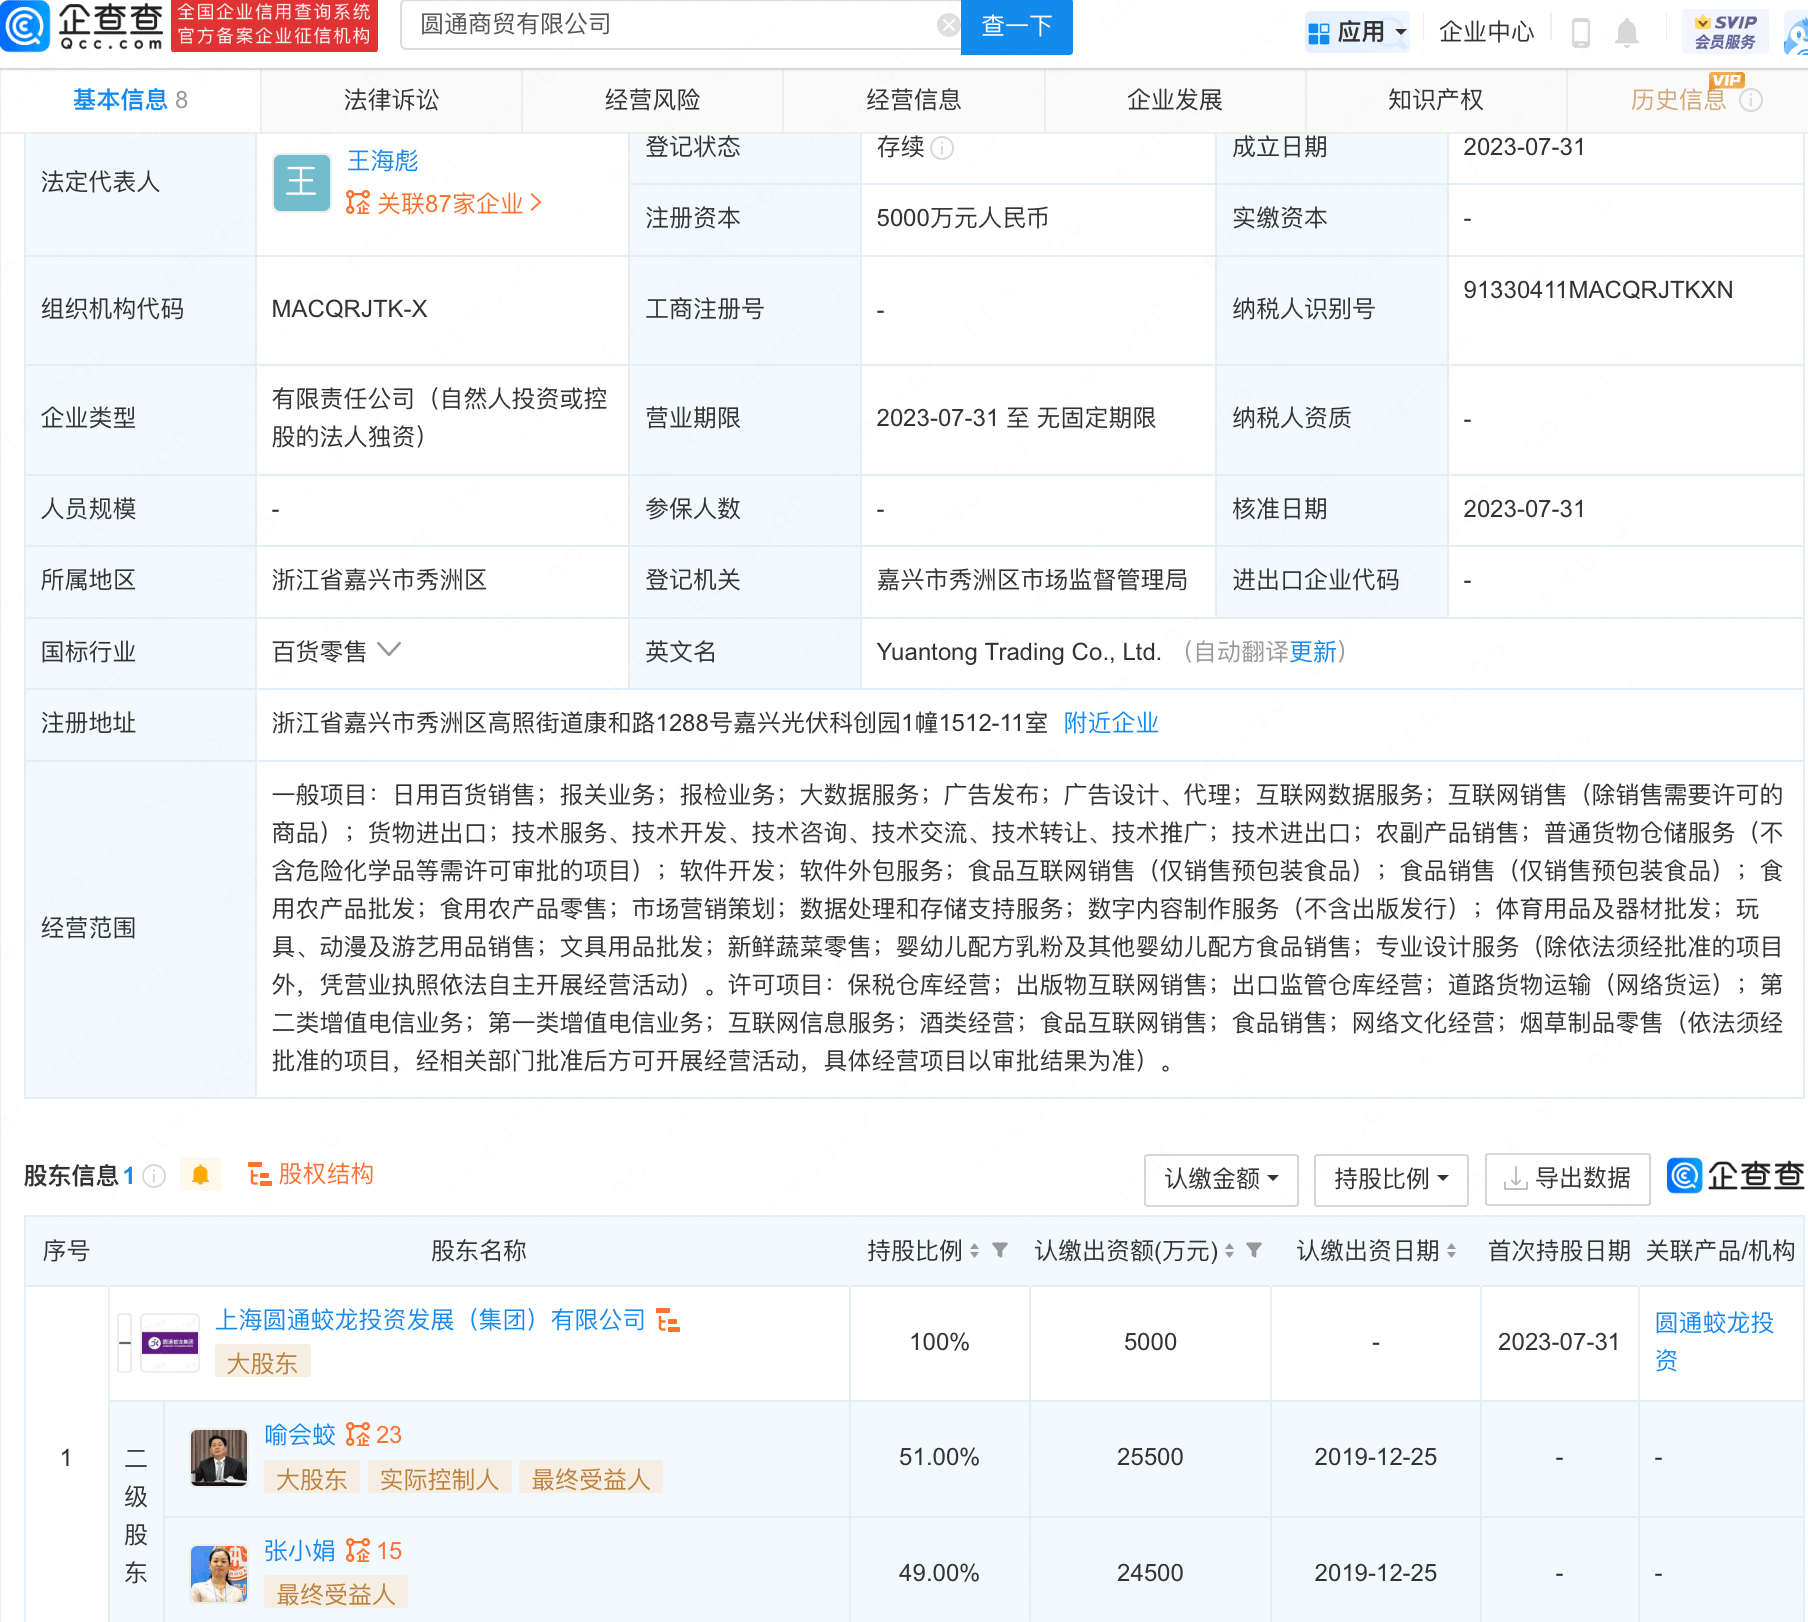
Task: Open 上海圆通蛟龙投资发展（集团）有限公司 link
Action: [x=431, y=1320]
